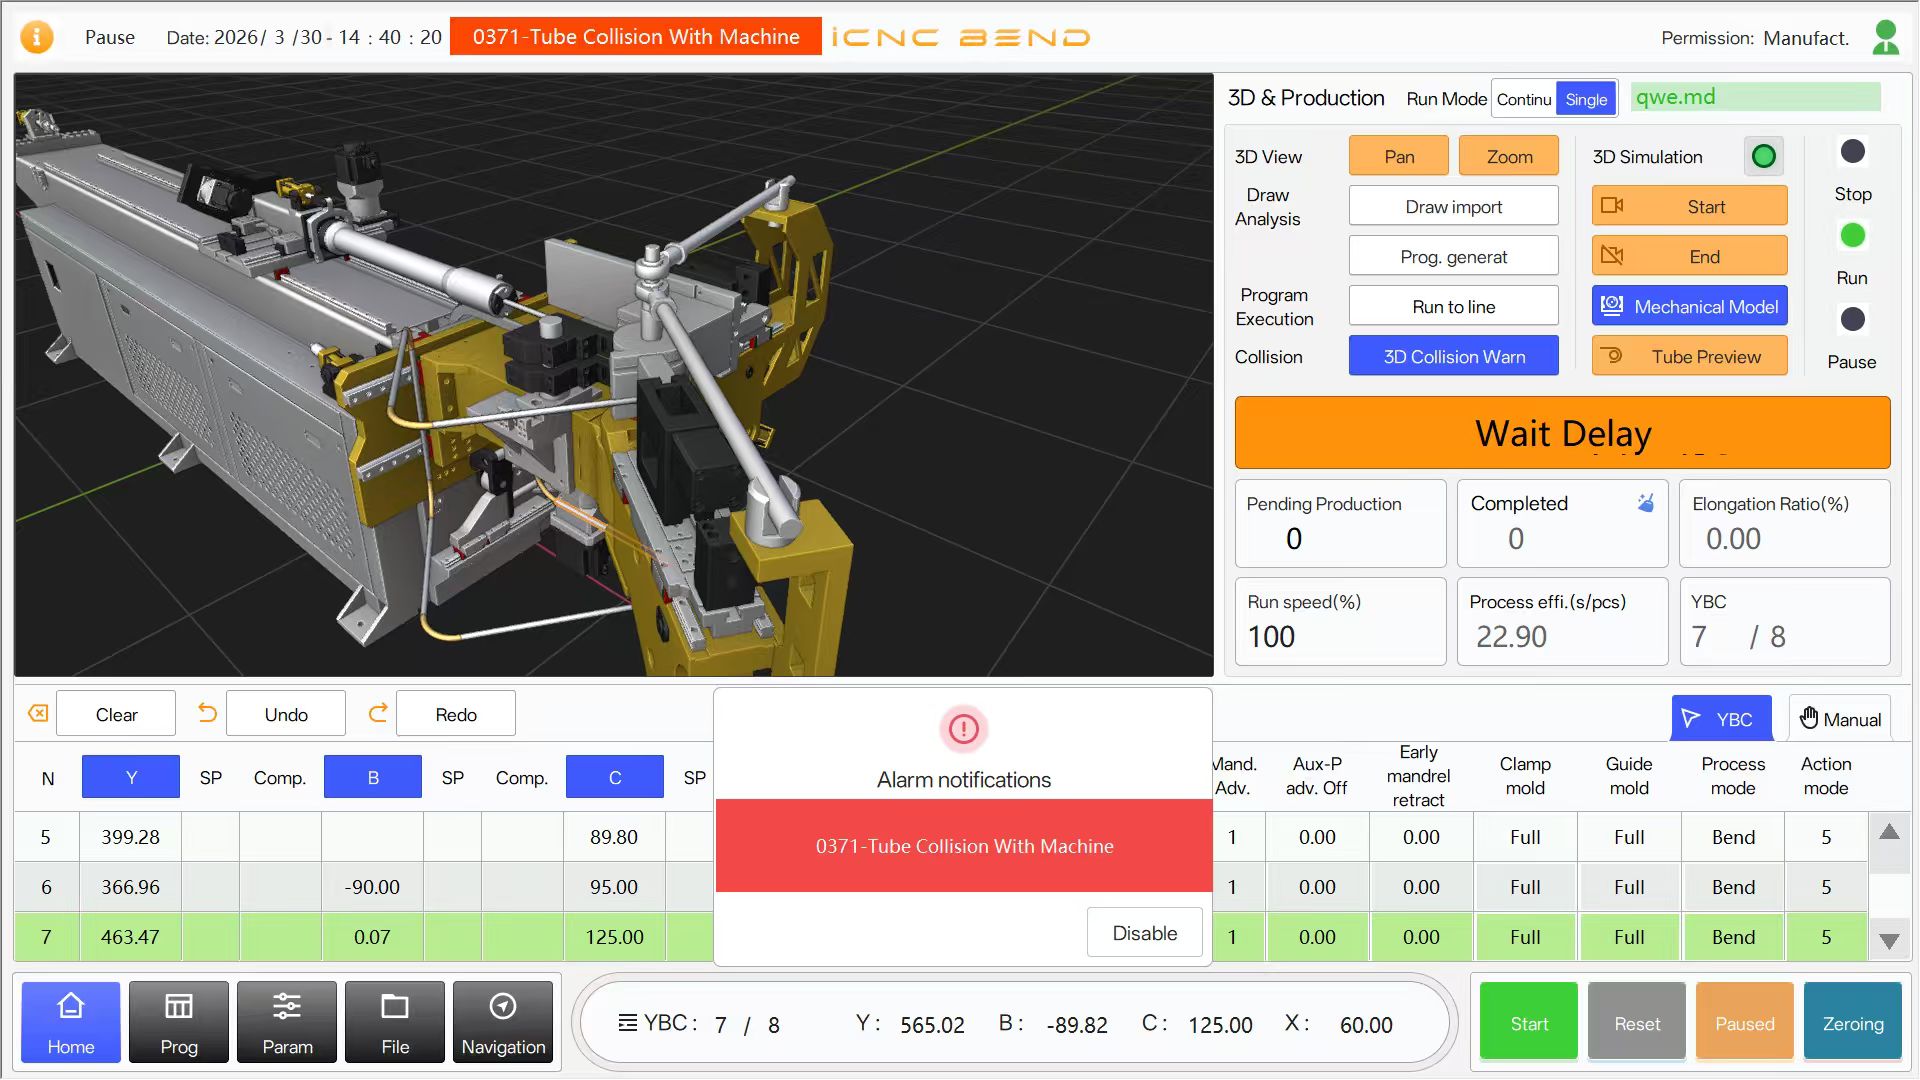Click the green Start button
The height and width of the screenshot is (1080, 1920).
pos(1529,1022)
